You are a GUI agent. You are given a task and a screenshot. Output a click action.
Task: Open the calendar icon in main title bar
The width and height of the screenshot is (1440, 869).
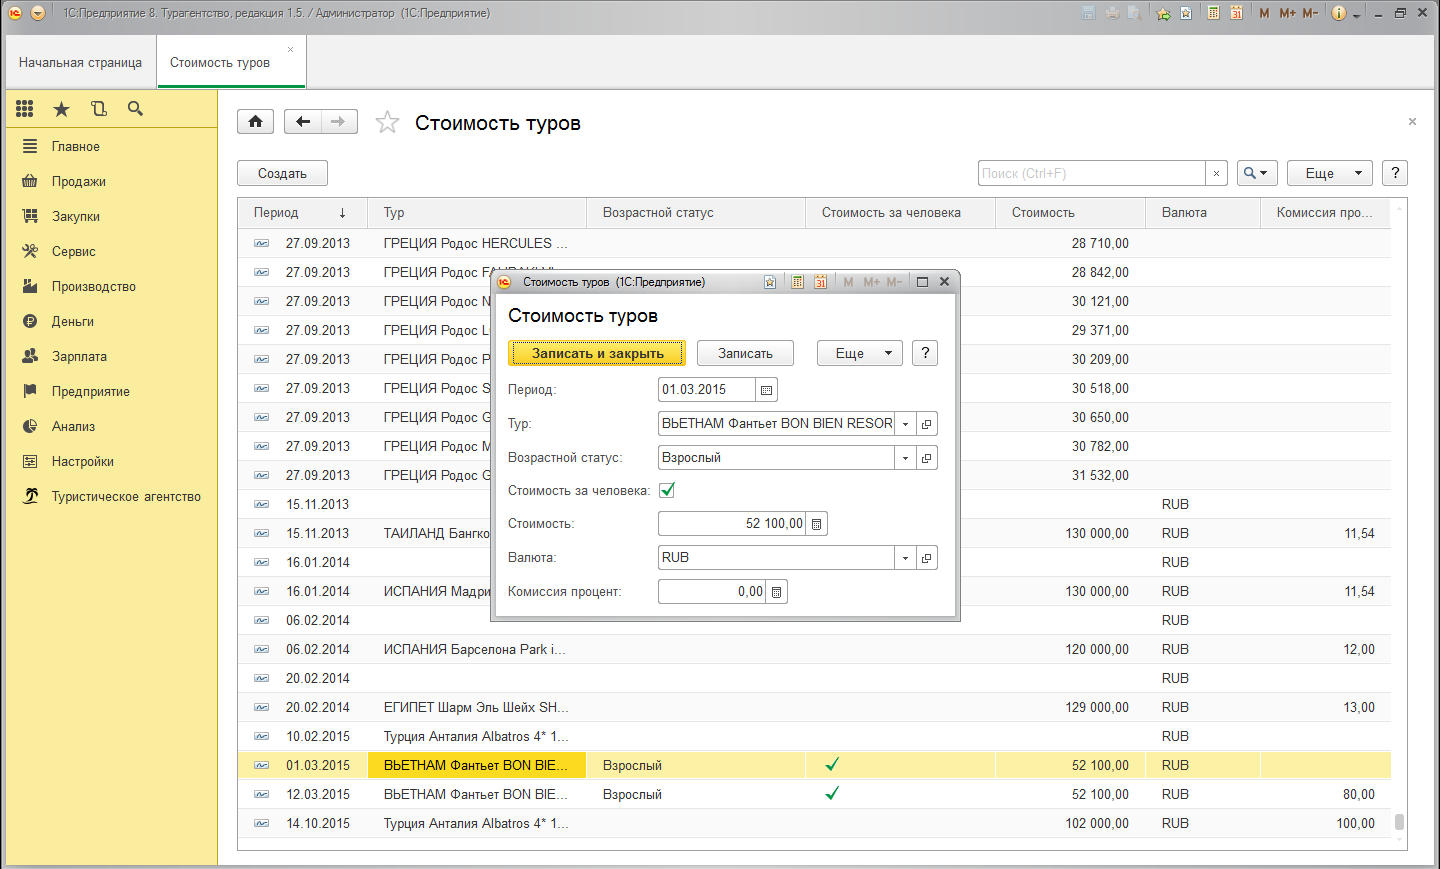(x=1236, y=13)
